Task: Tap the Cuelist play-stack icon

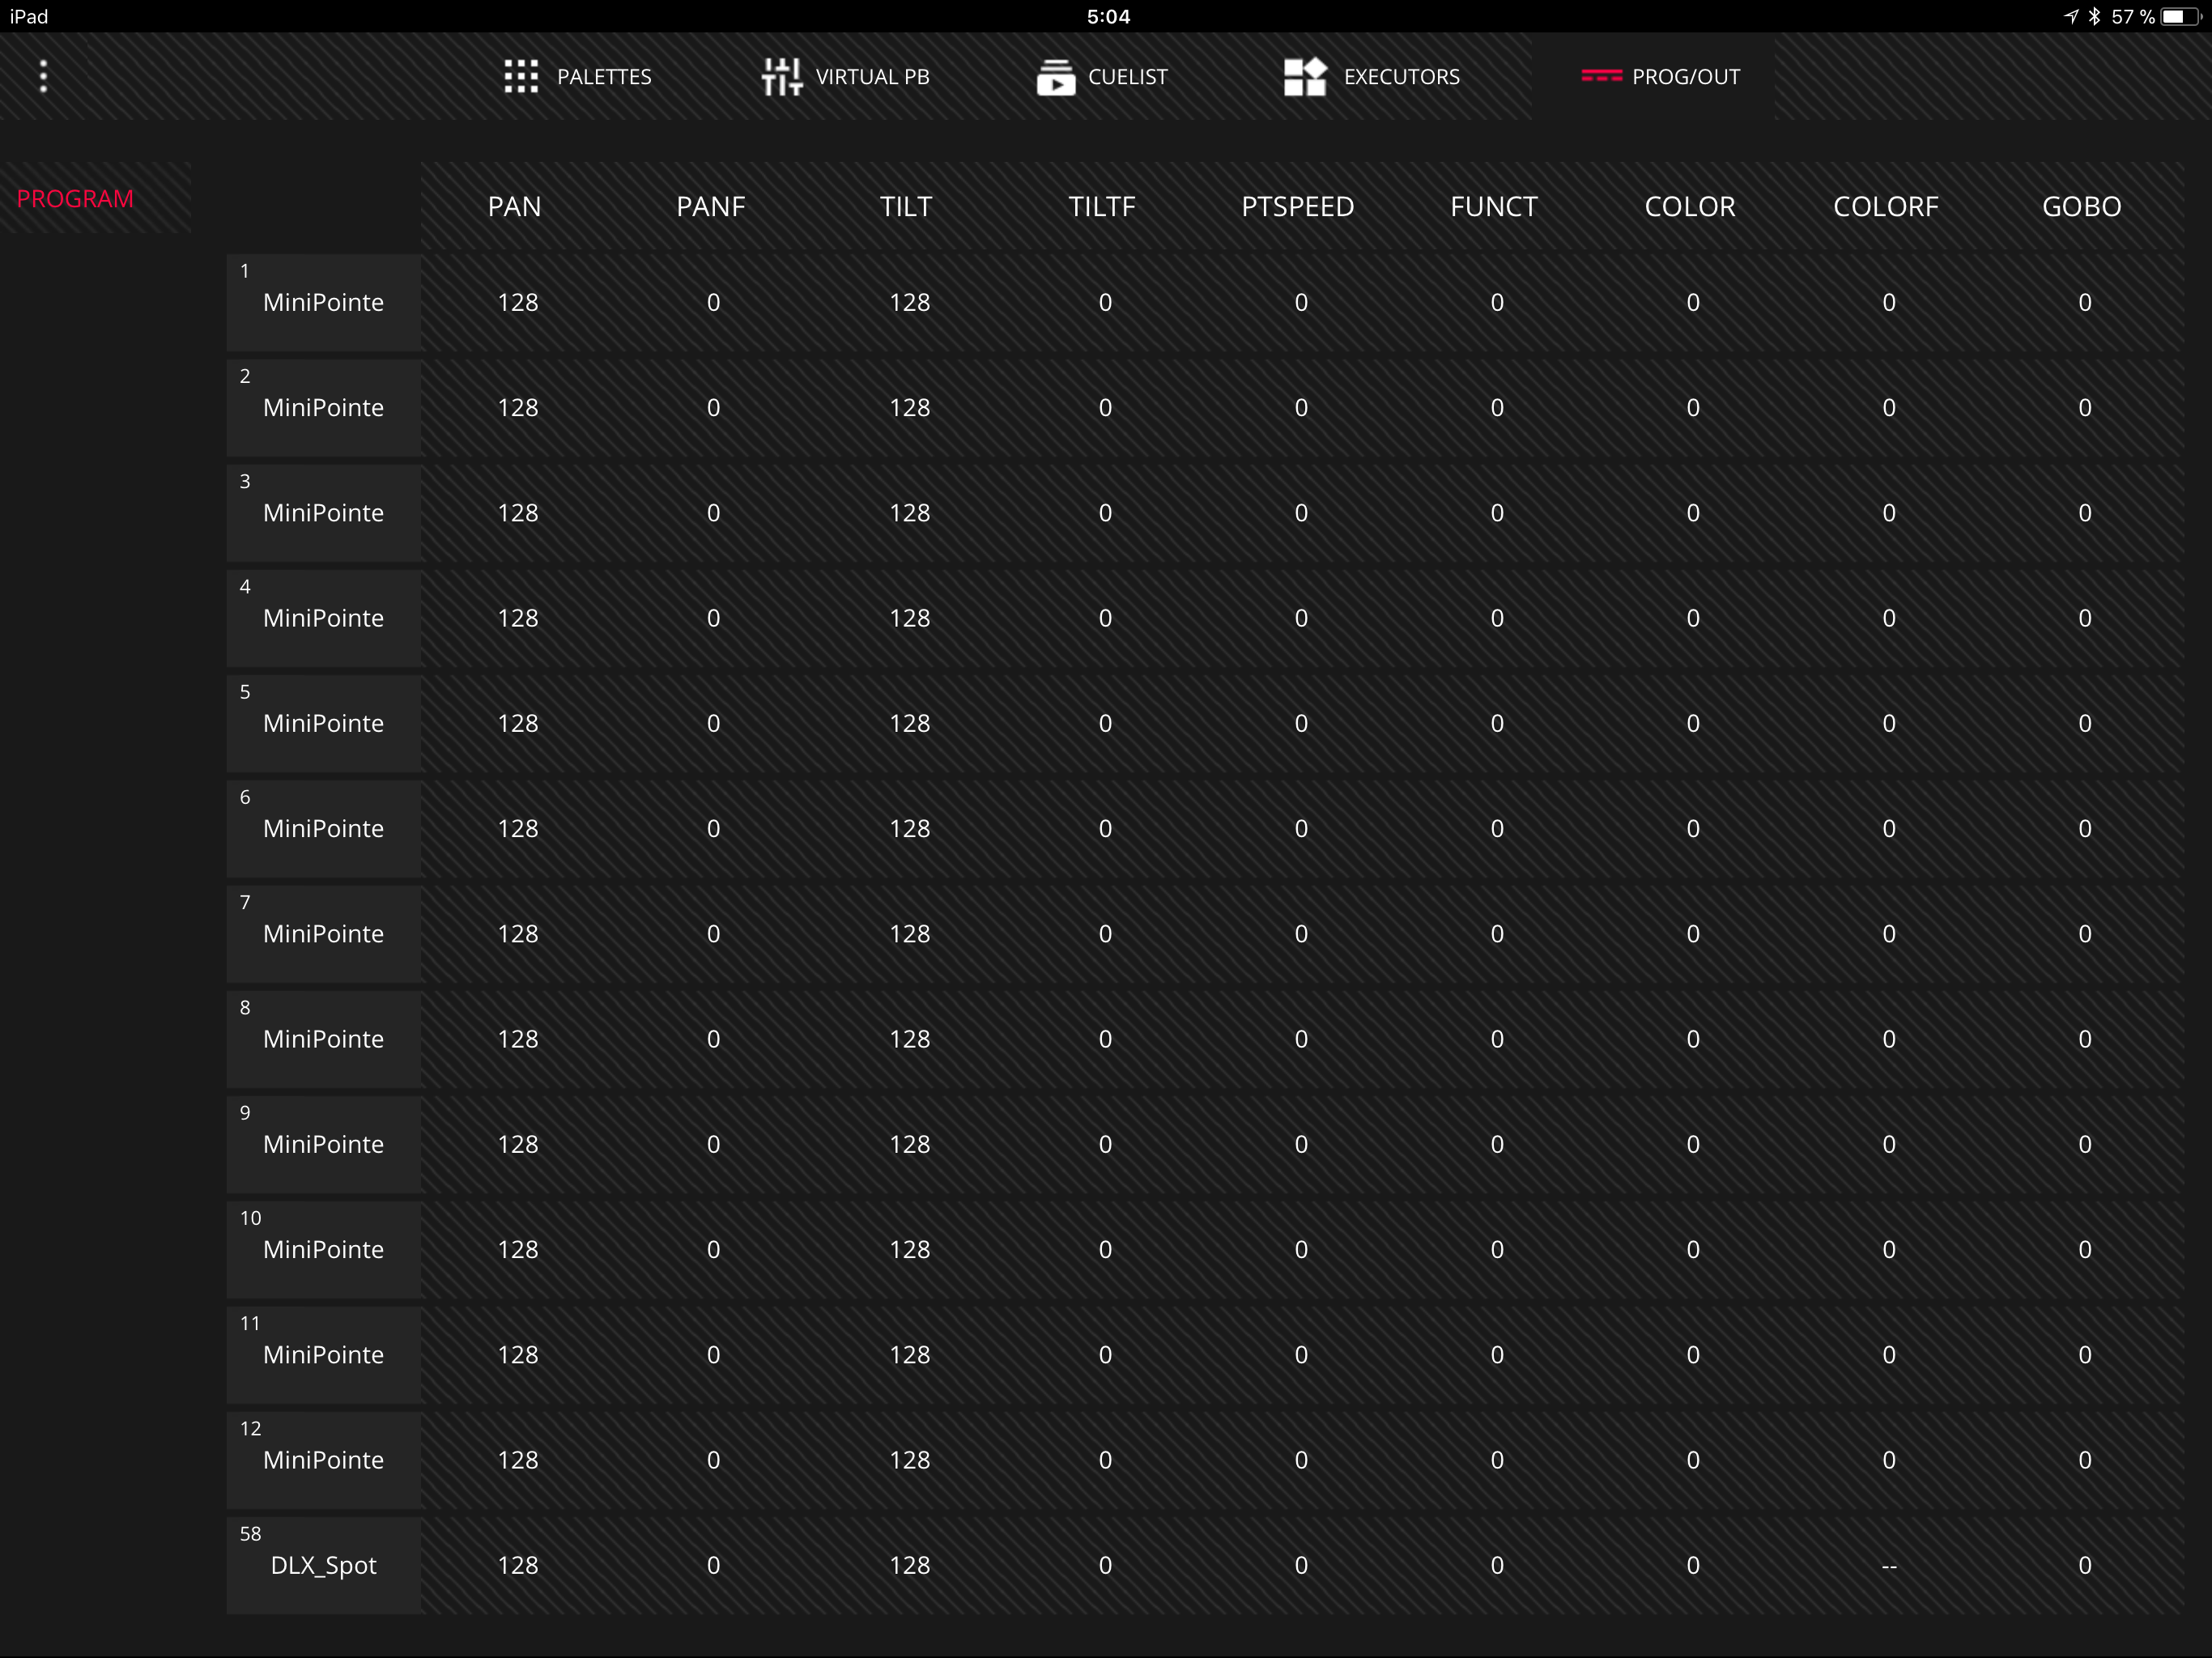Action: 1055,76
